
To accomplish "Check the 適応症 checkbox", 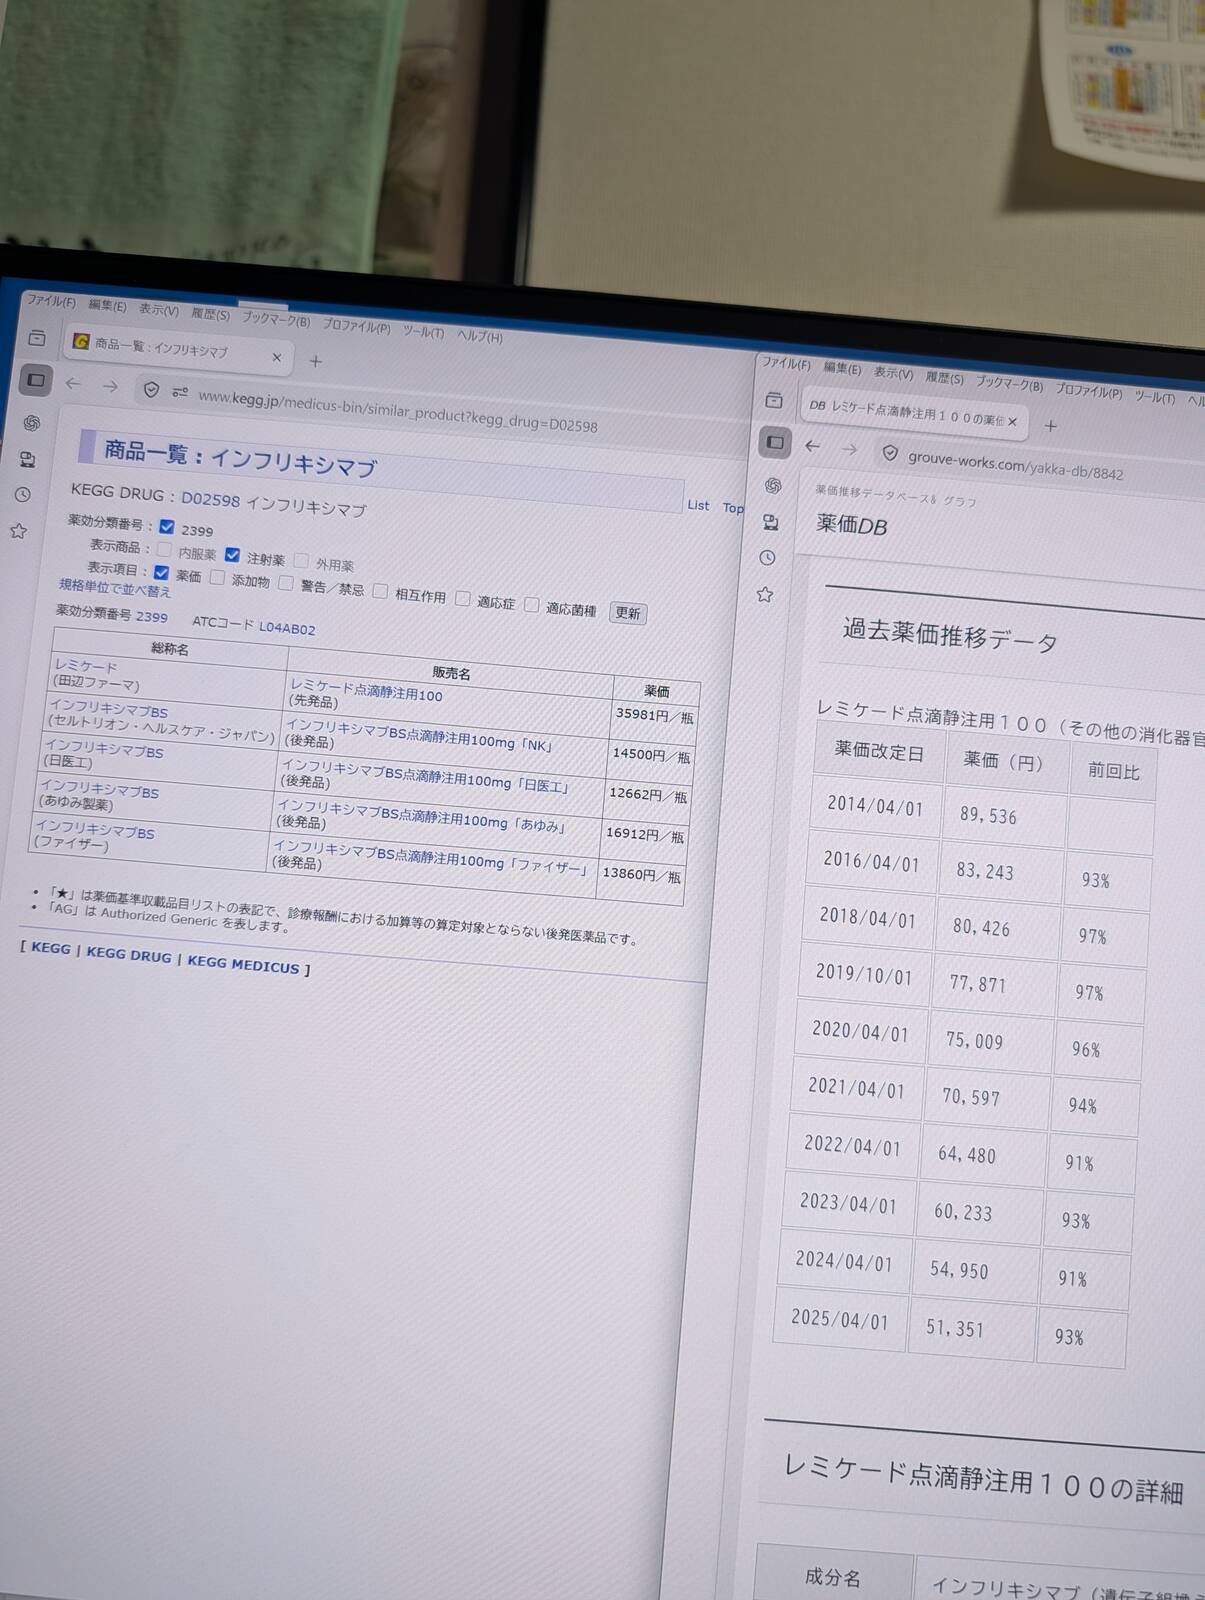I will pos(462,598).
